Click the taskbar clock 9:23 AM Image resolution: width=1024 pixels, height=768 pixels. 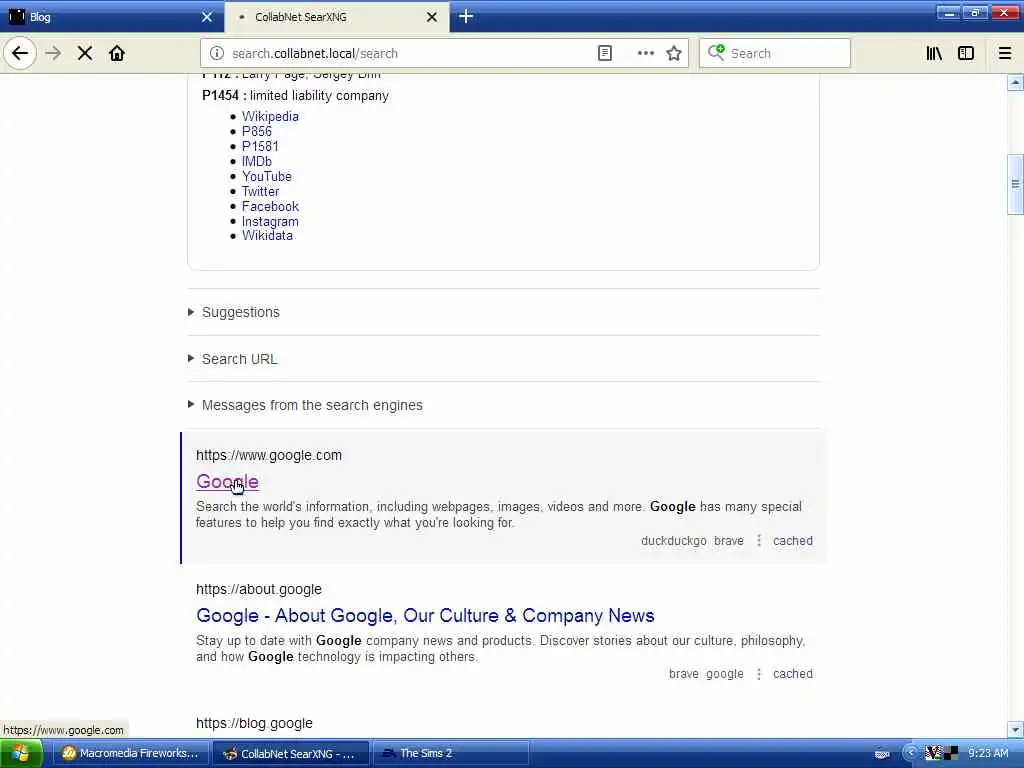pyautogui.click(x=988, y=754)
